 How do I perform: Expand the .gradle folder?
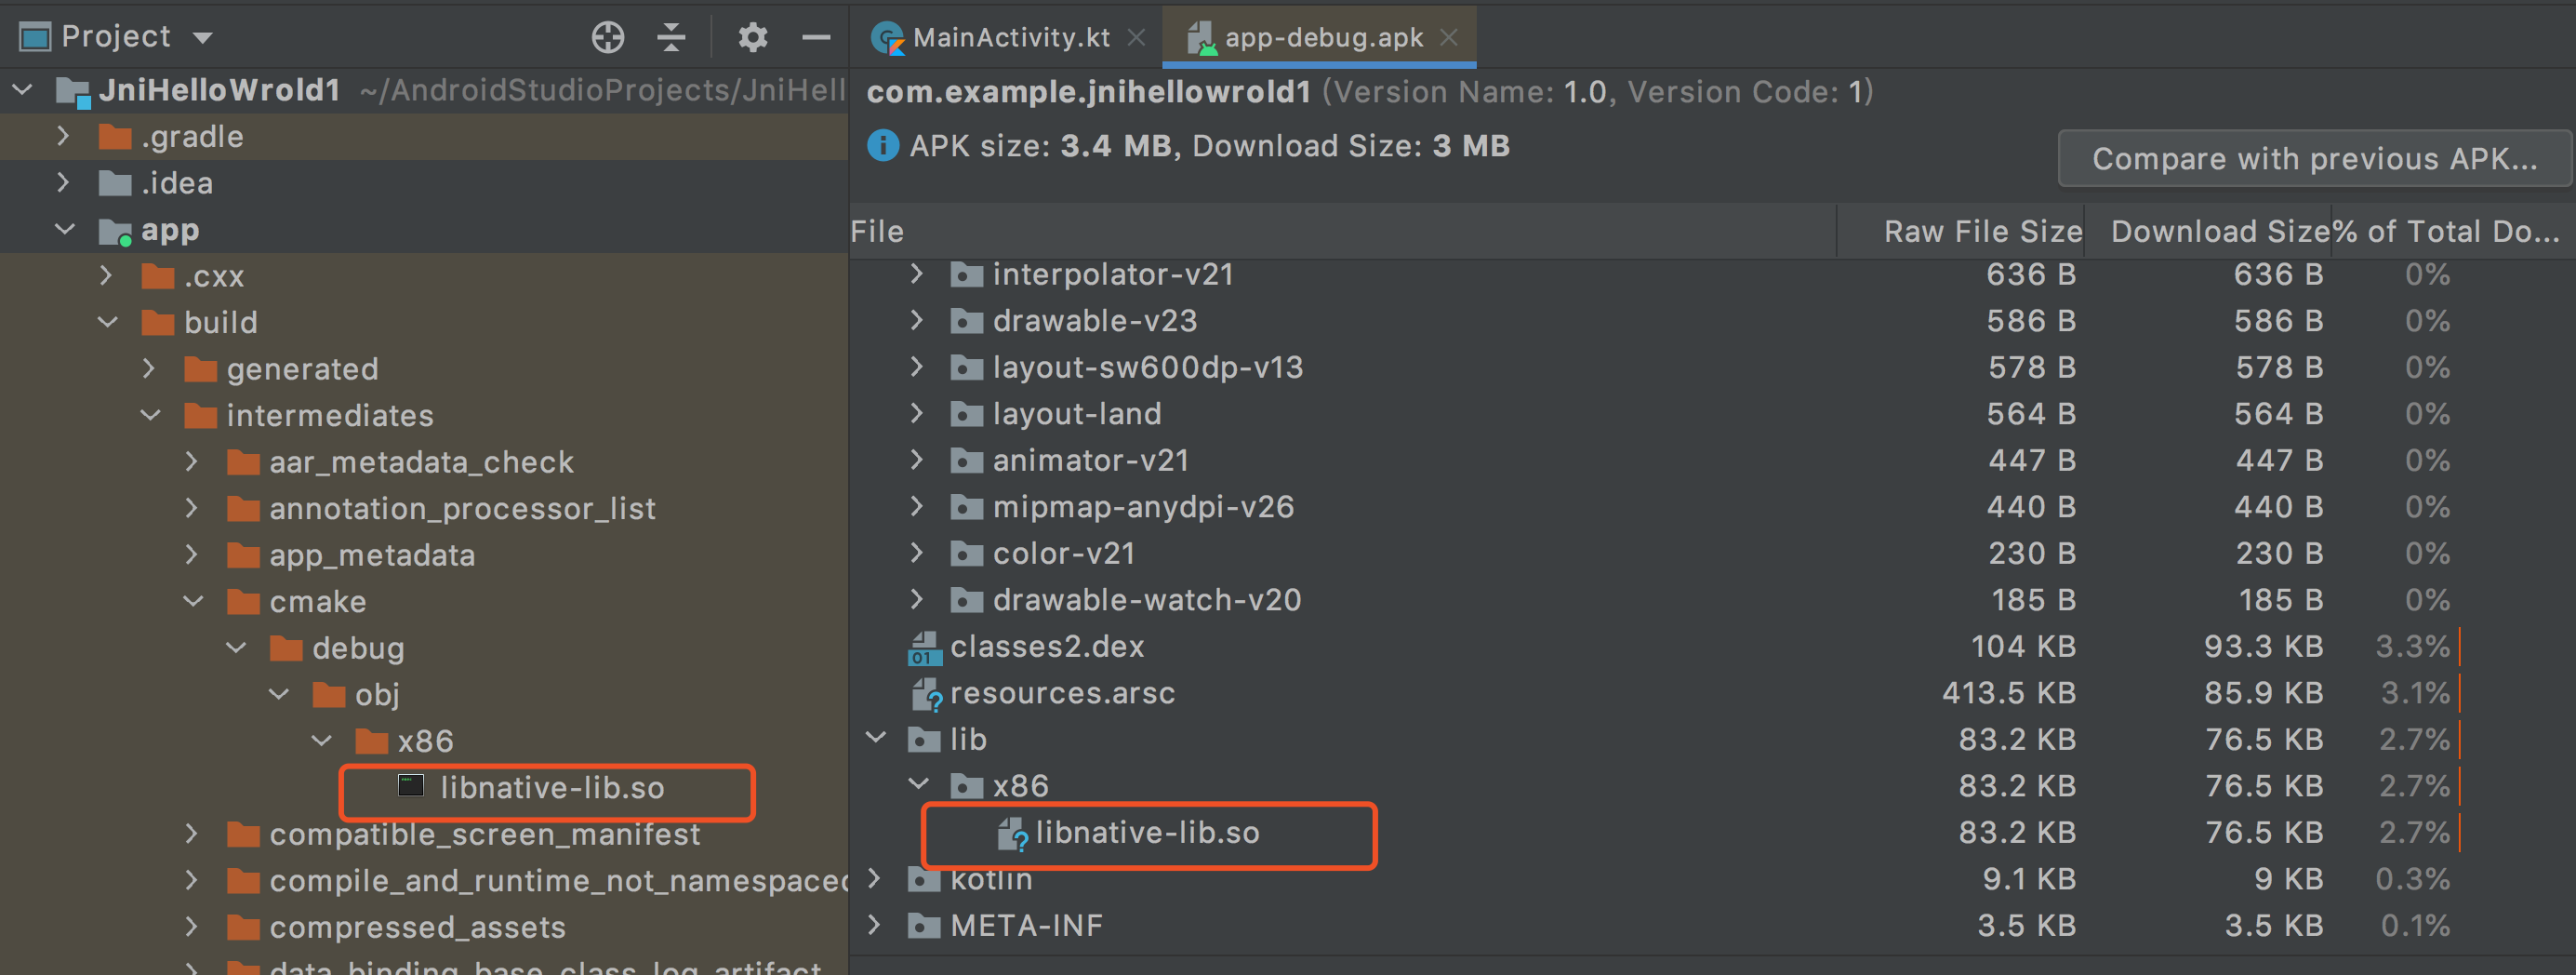pyautogui.click(x=64, y=136)
